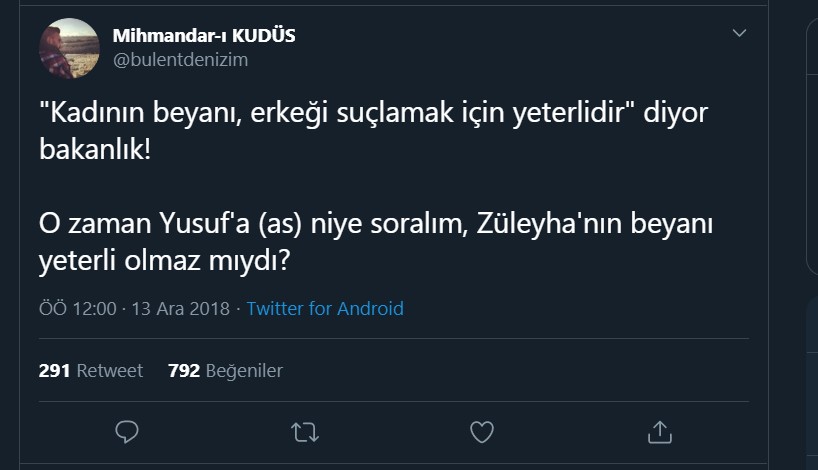Expand the tweet options chevron
818x470 pixels.
pyautogui.click(x=739, y=33)
